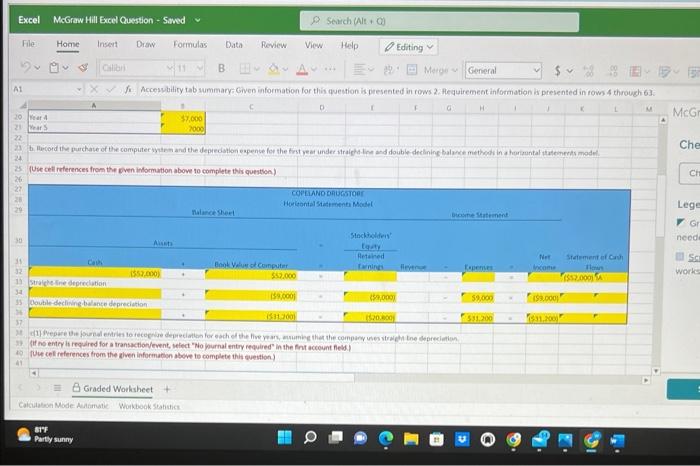Select the Cash cell showing ($52,000)
The width and height of the screenshot is (700, 466).
[95, 273]
